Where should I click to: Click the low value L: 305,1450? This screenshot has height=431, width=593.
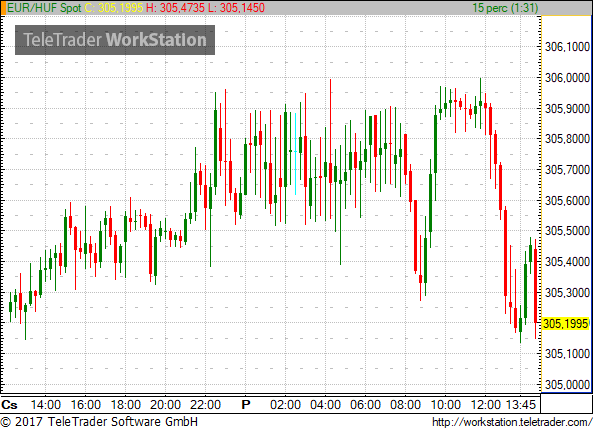[x=236, y=8]
